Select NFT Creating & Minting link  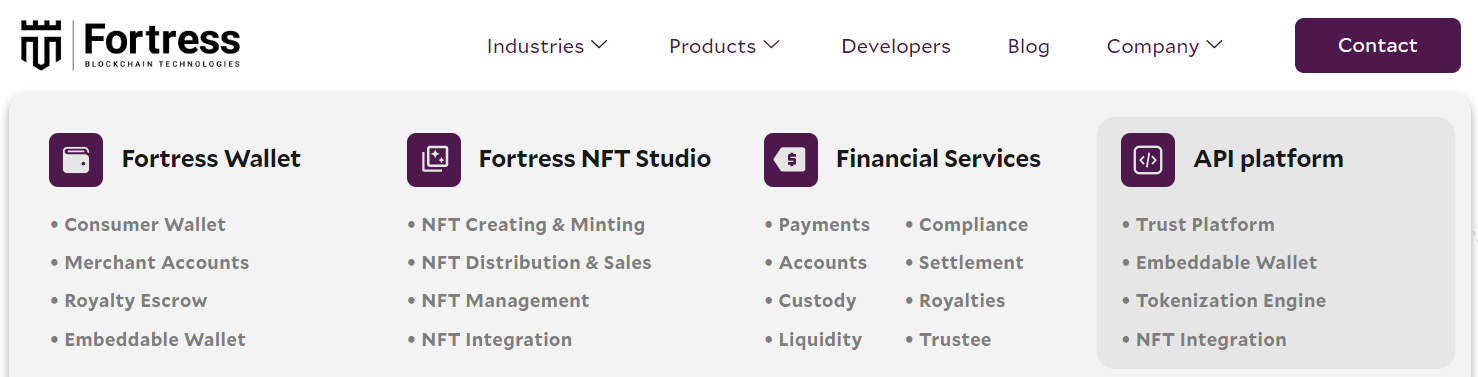tap(533, 225)
